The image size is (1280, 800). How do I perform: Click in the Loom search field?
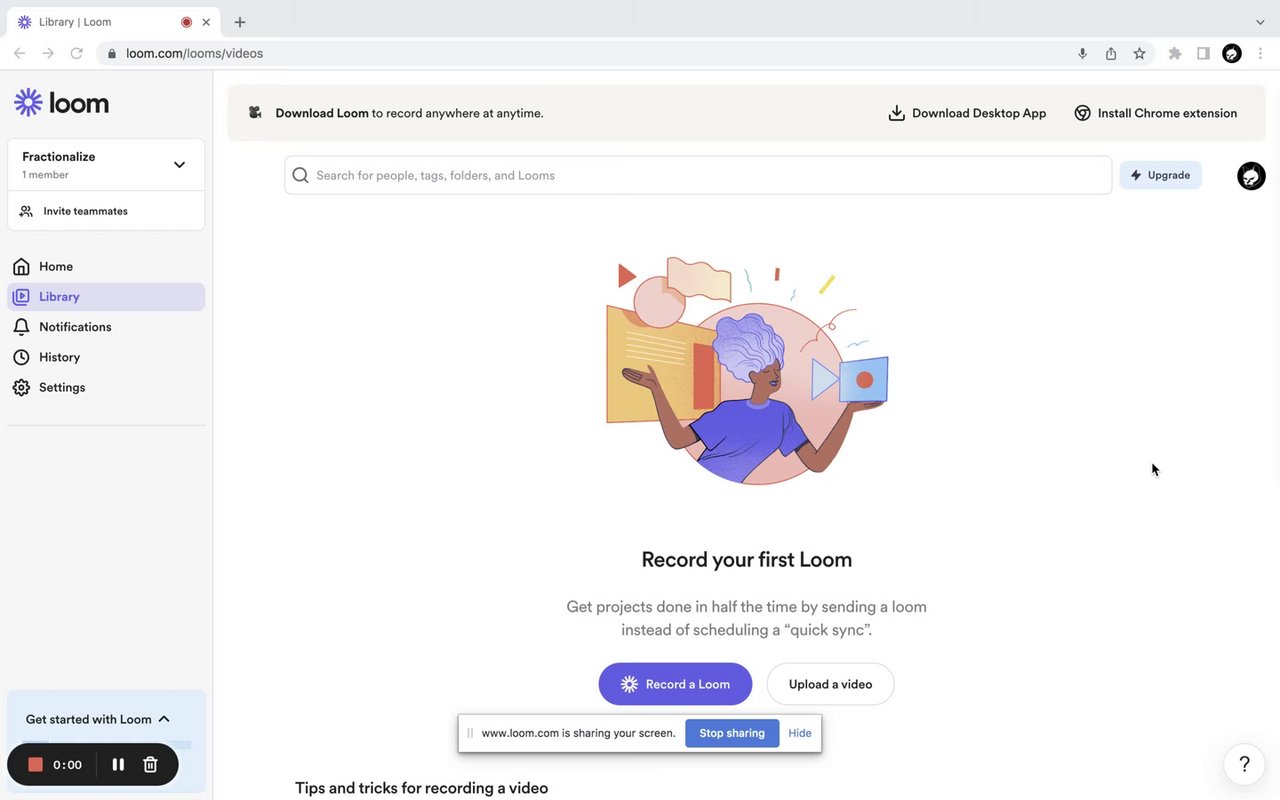(700, 175)
